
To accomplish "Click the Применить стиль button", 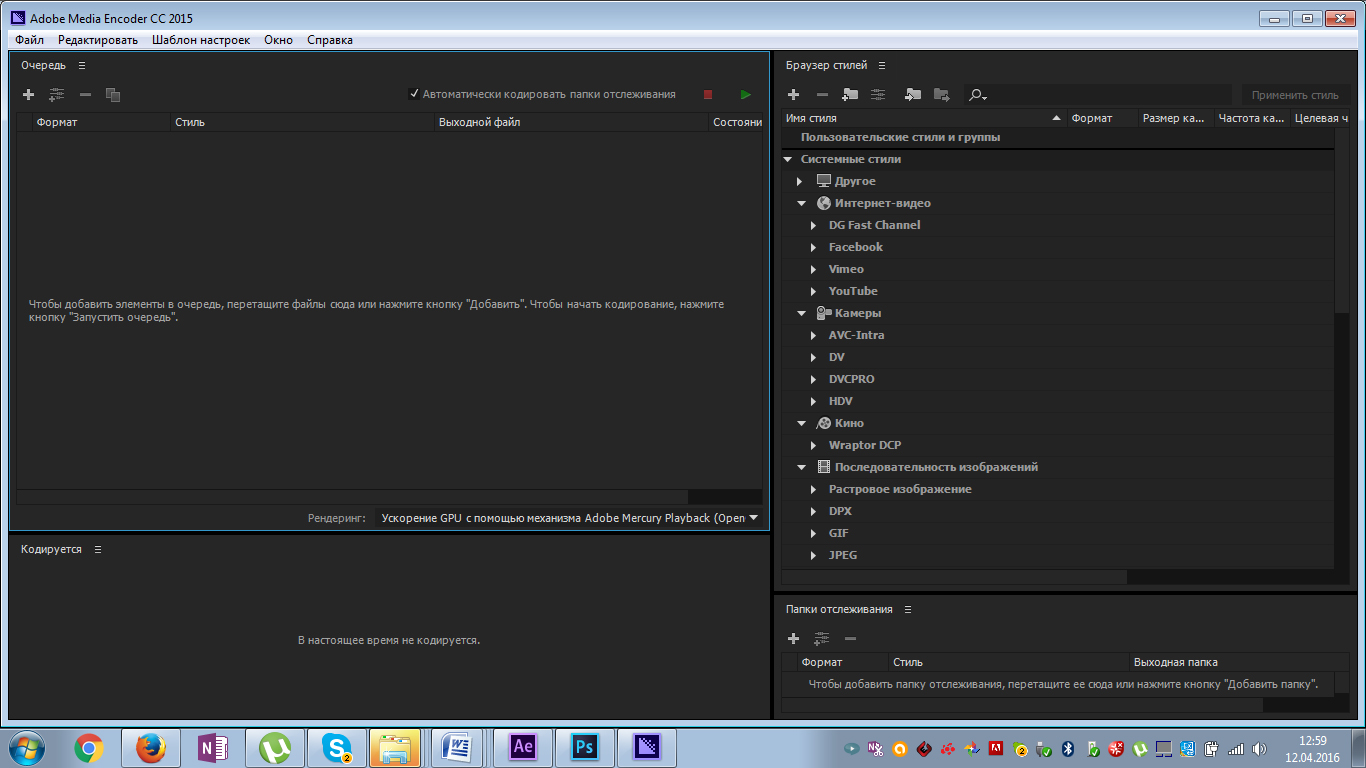I will coord(1295,95).
